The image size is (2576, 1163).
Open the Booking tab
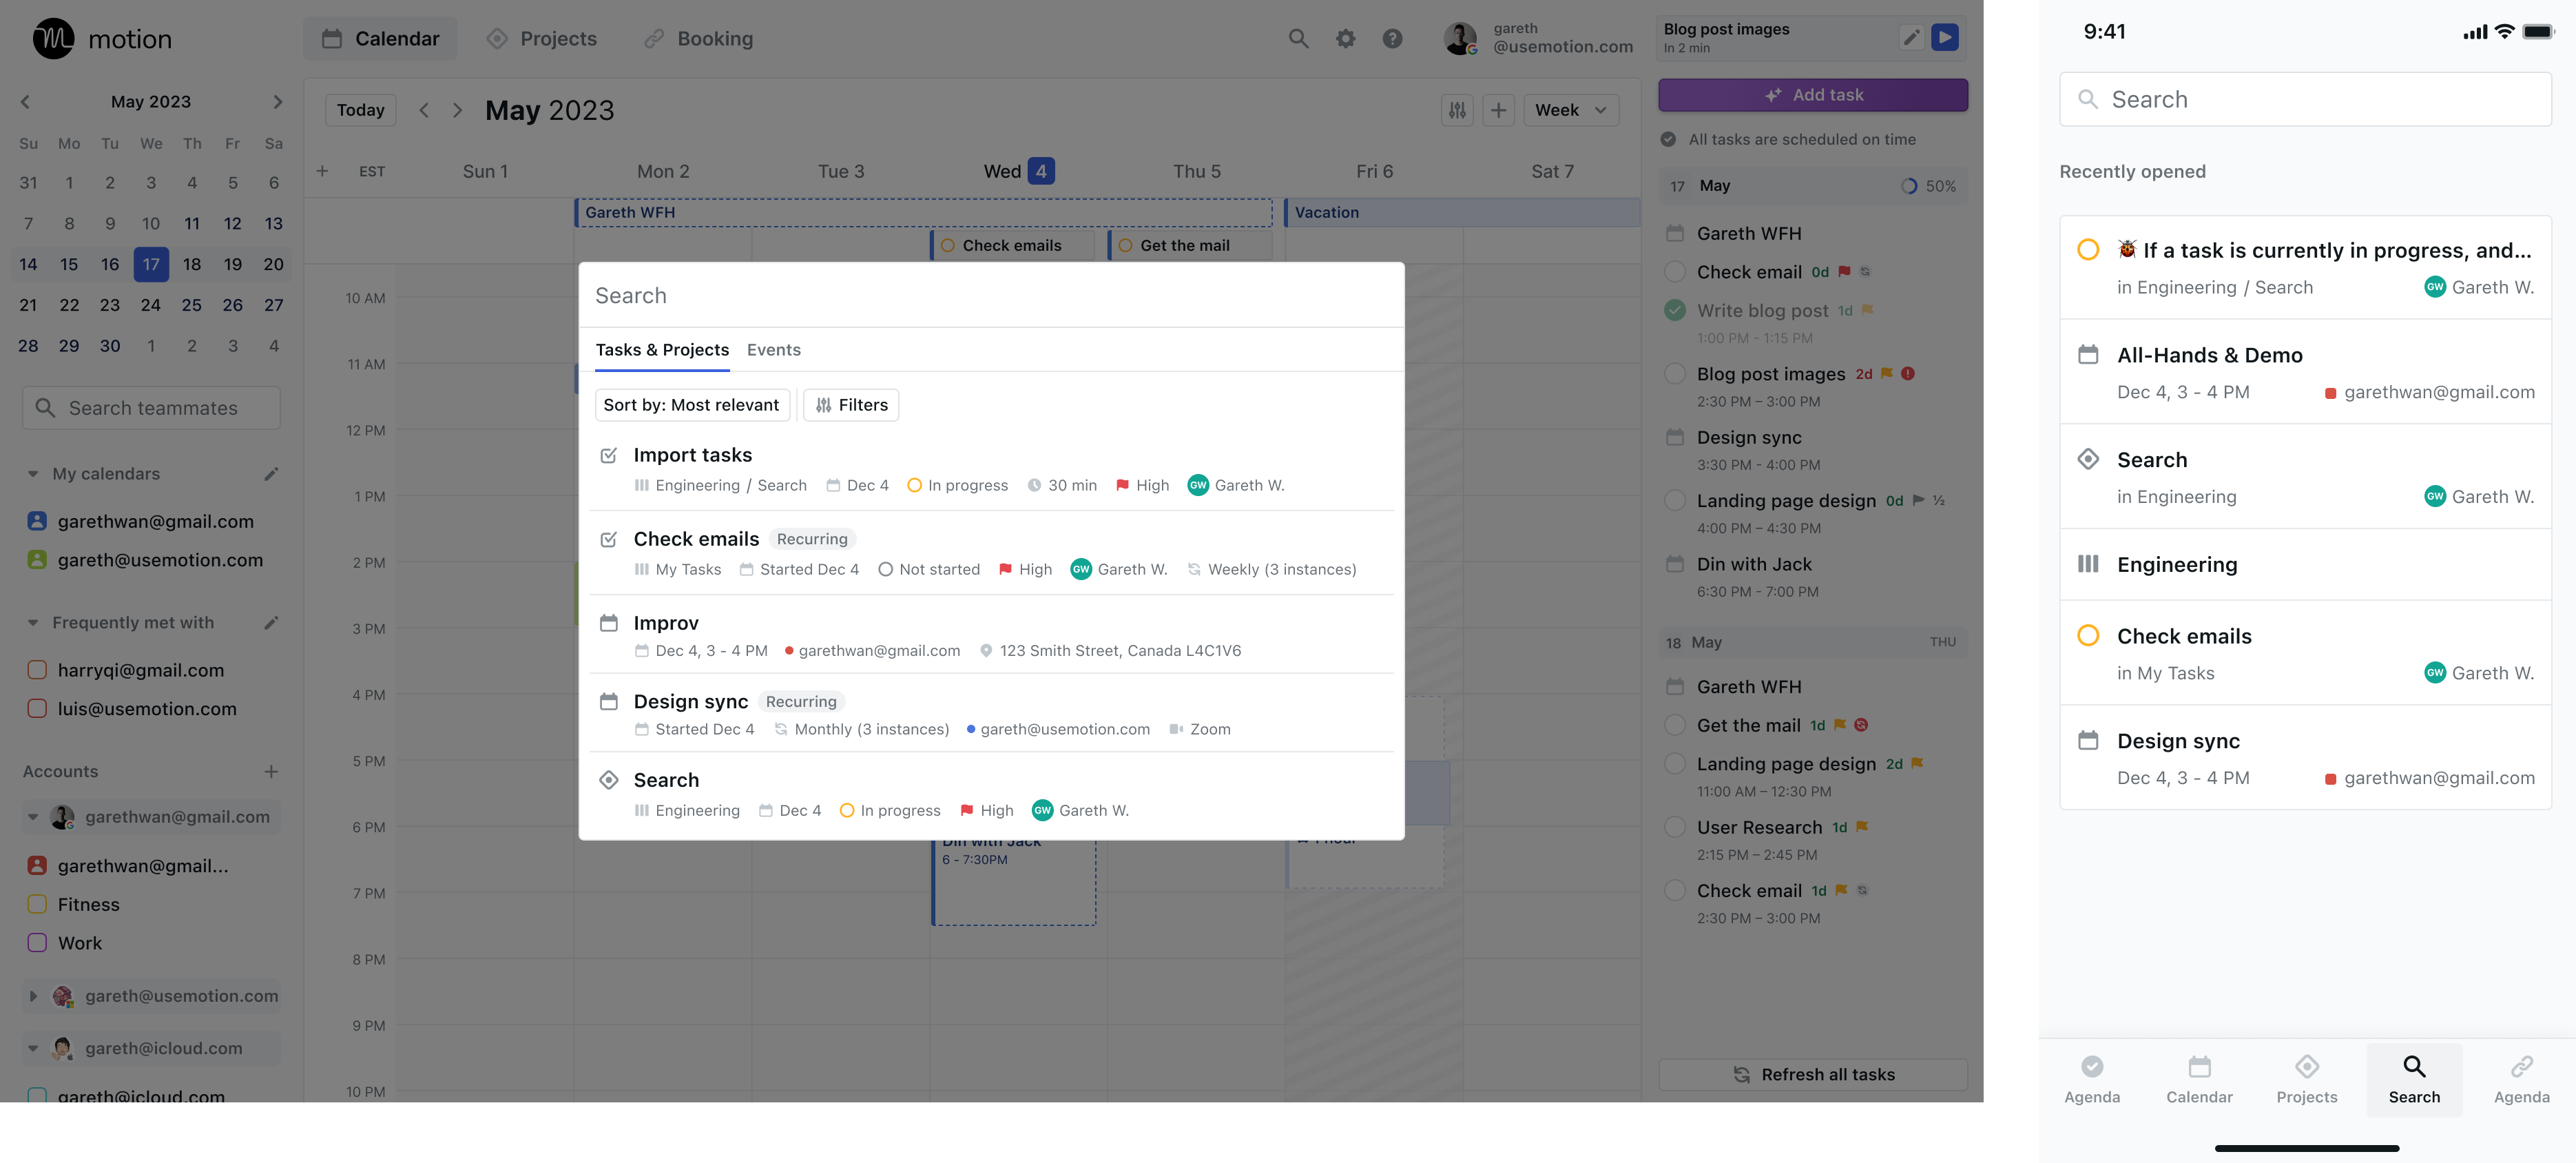pyautogui.click(x=698, y=39)
